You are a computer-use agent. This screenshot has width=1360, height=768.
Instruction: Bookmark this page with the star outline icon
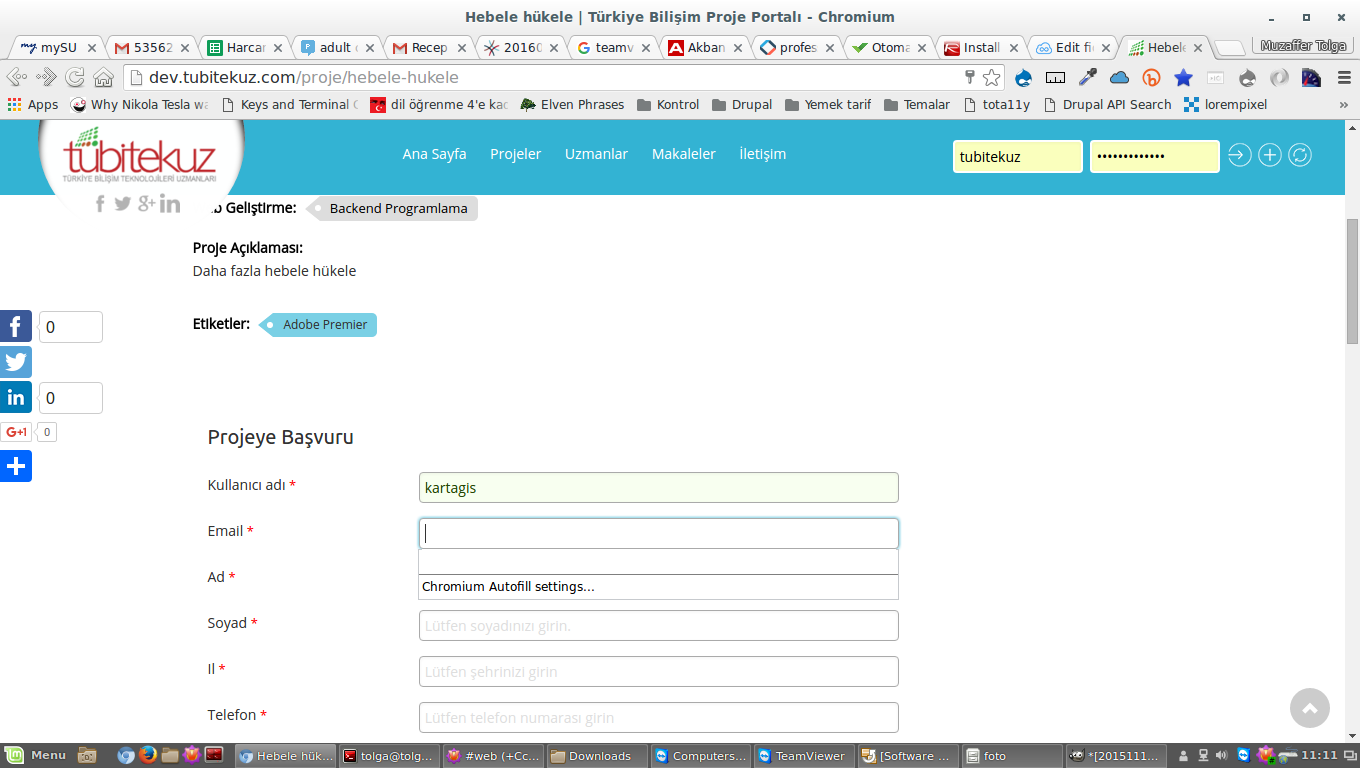[x=992, y=77]
